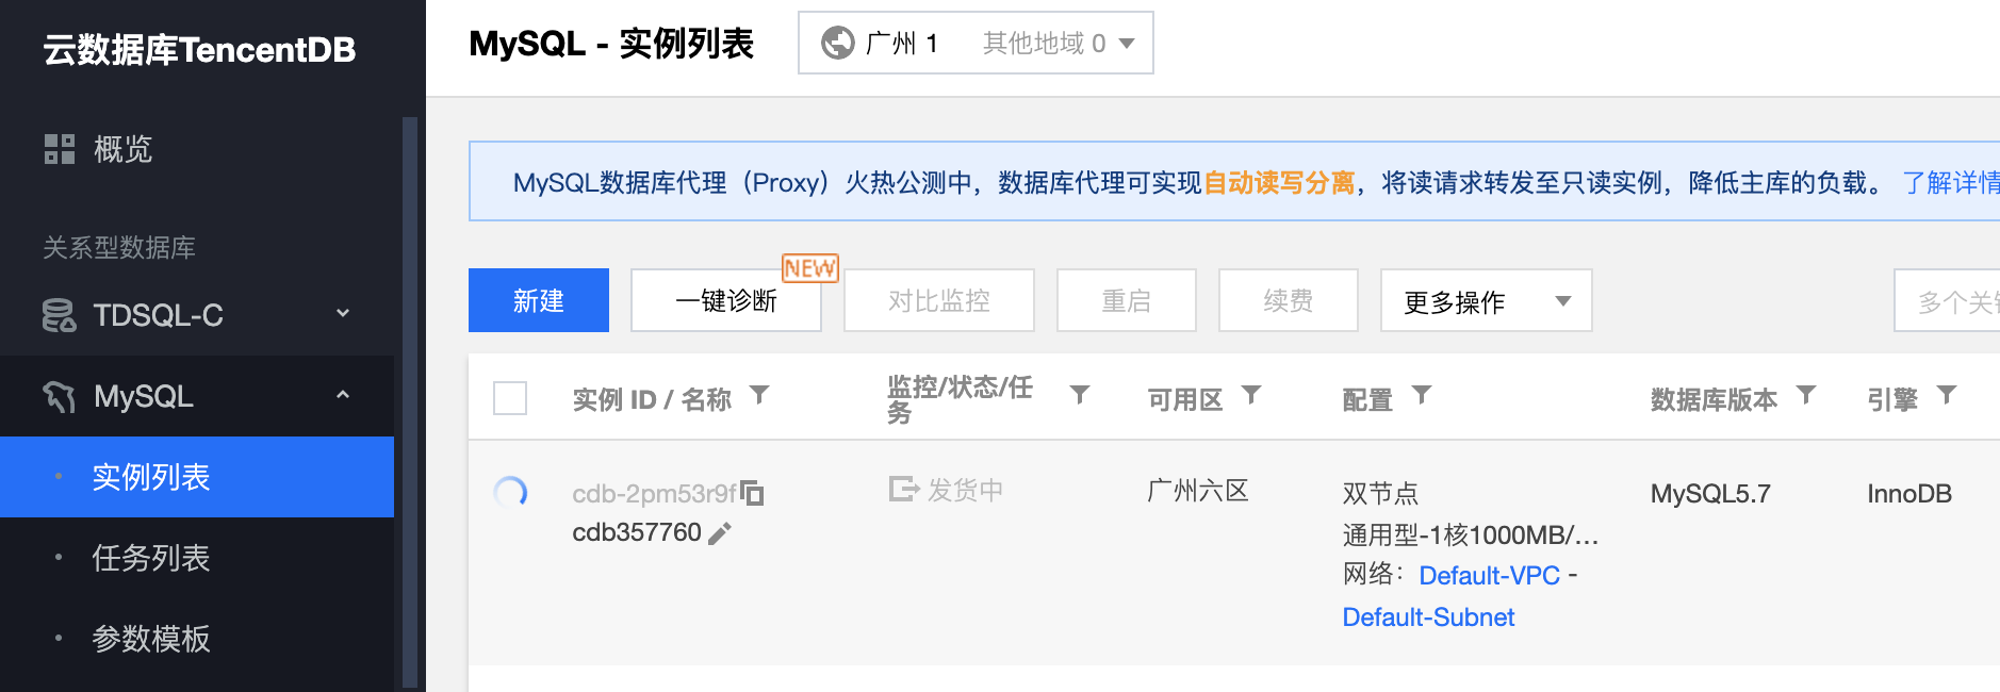Click the 其他地域 0 text
Image resolution: width=2000 pixels, height=692 pixels.
pos(1044,43)
